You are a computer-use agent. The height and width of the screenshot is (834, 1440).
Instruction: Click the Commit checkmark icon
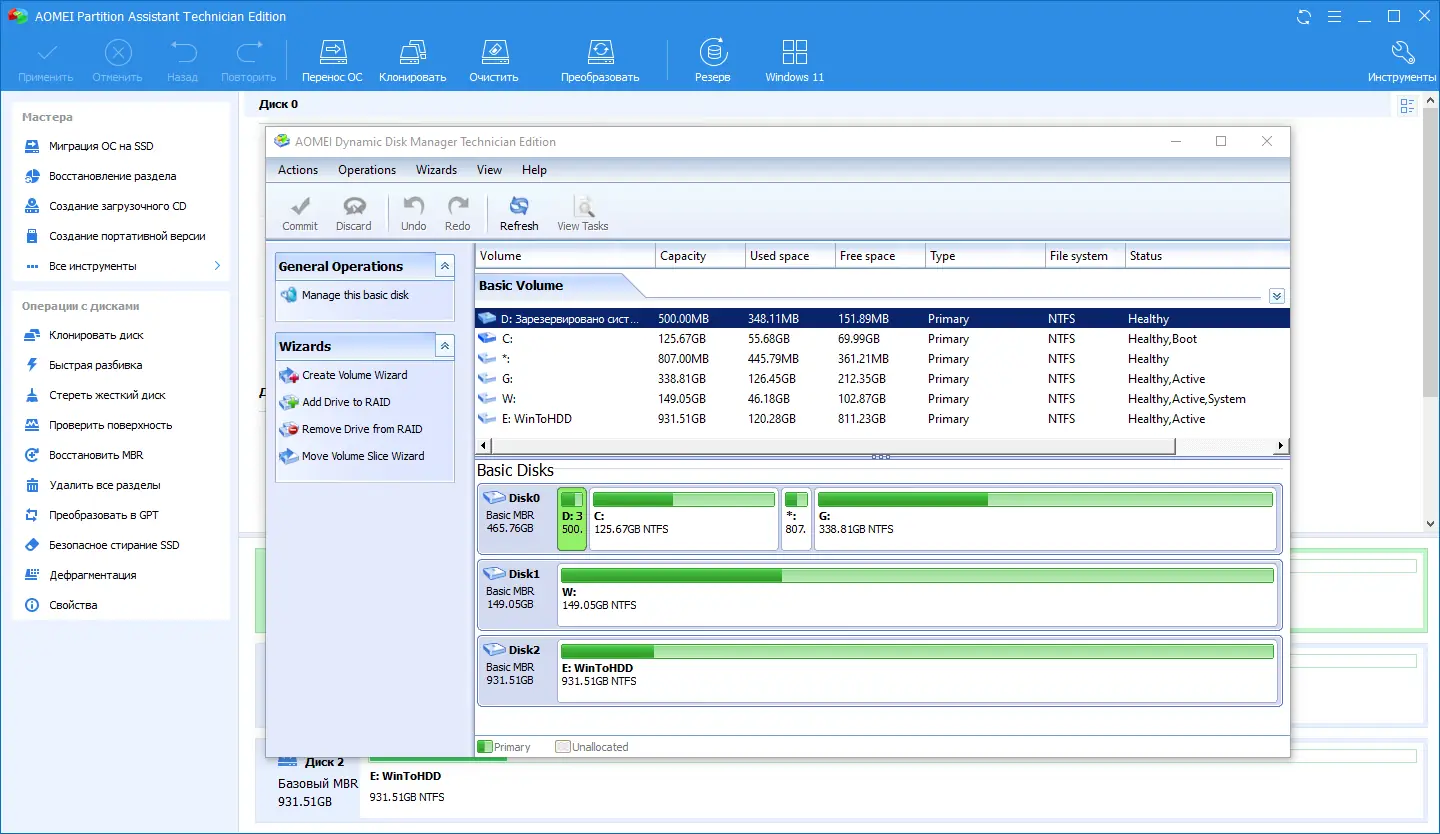[299, 207]
